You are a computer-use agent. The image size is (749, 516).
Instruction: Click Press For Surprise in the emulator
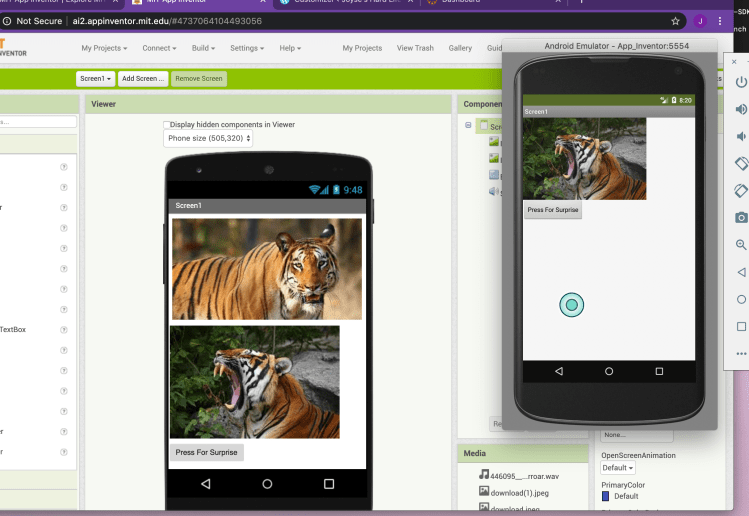coord(553,210)
